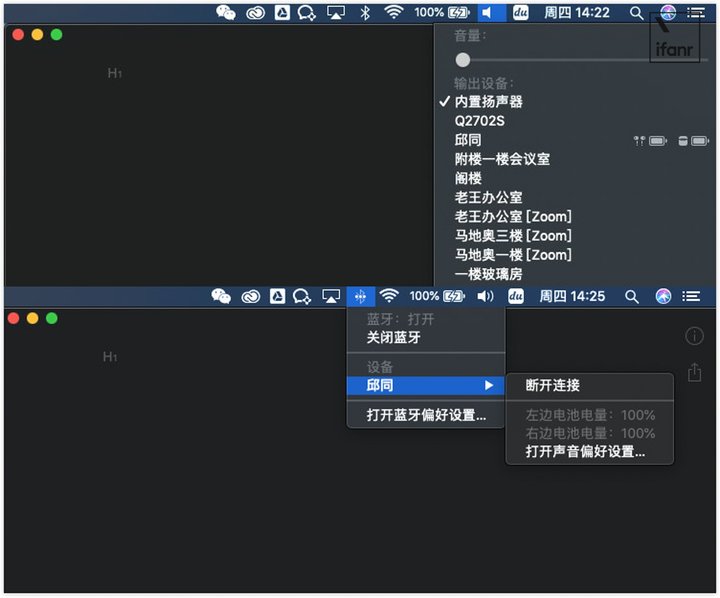Open Spotlight search in lower menu bar
This screenshot has height=598, width=720.
point(632,297)
